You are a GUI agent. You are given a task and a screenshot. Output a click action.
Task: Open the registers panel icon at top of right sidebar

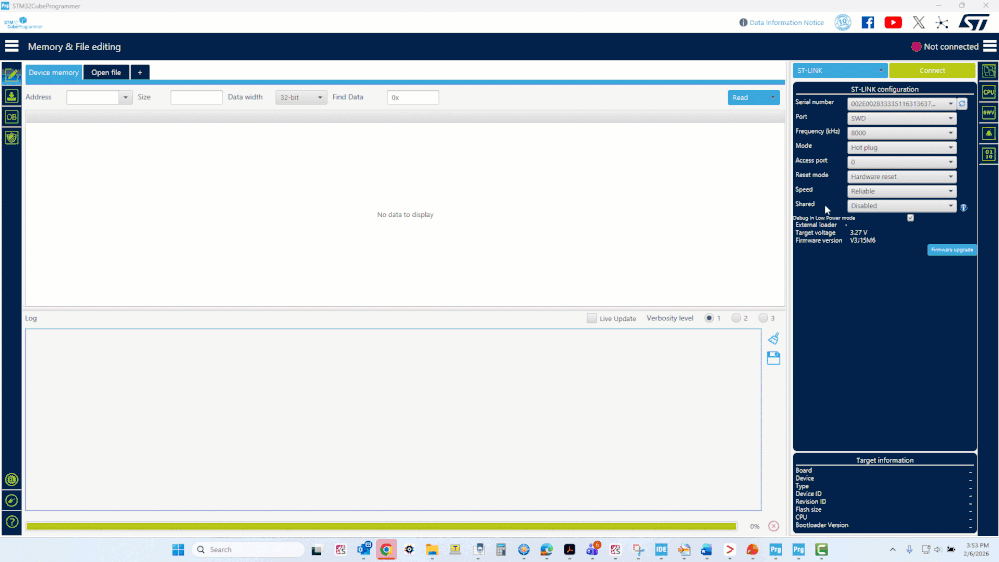(x=989, y=71)
